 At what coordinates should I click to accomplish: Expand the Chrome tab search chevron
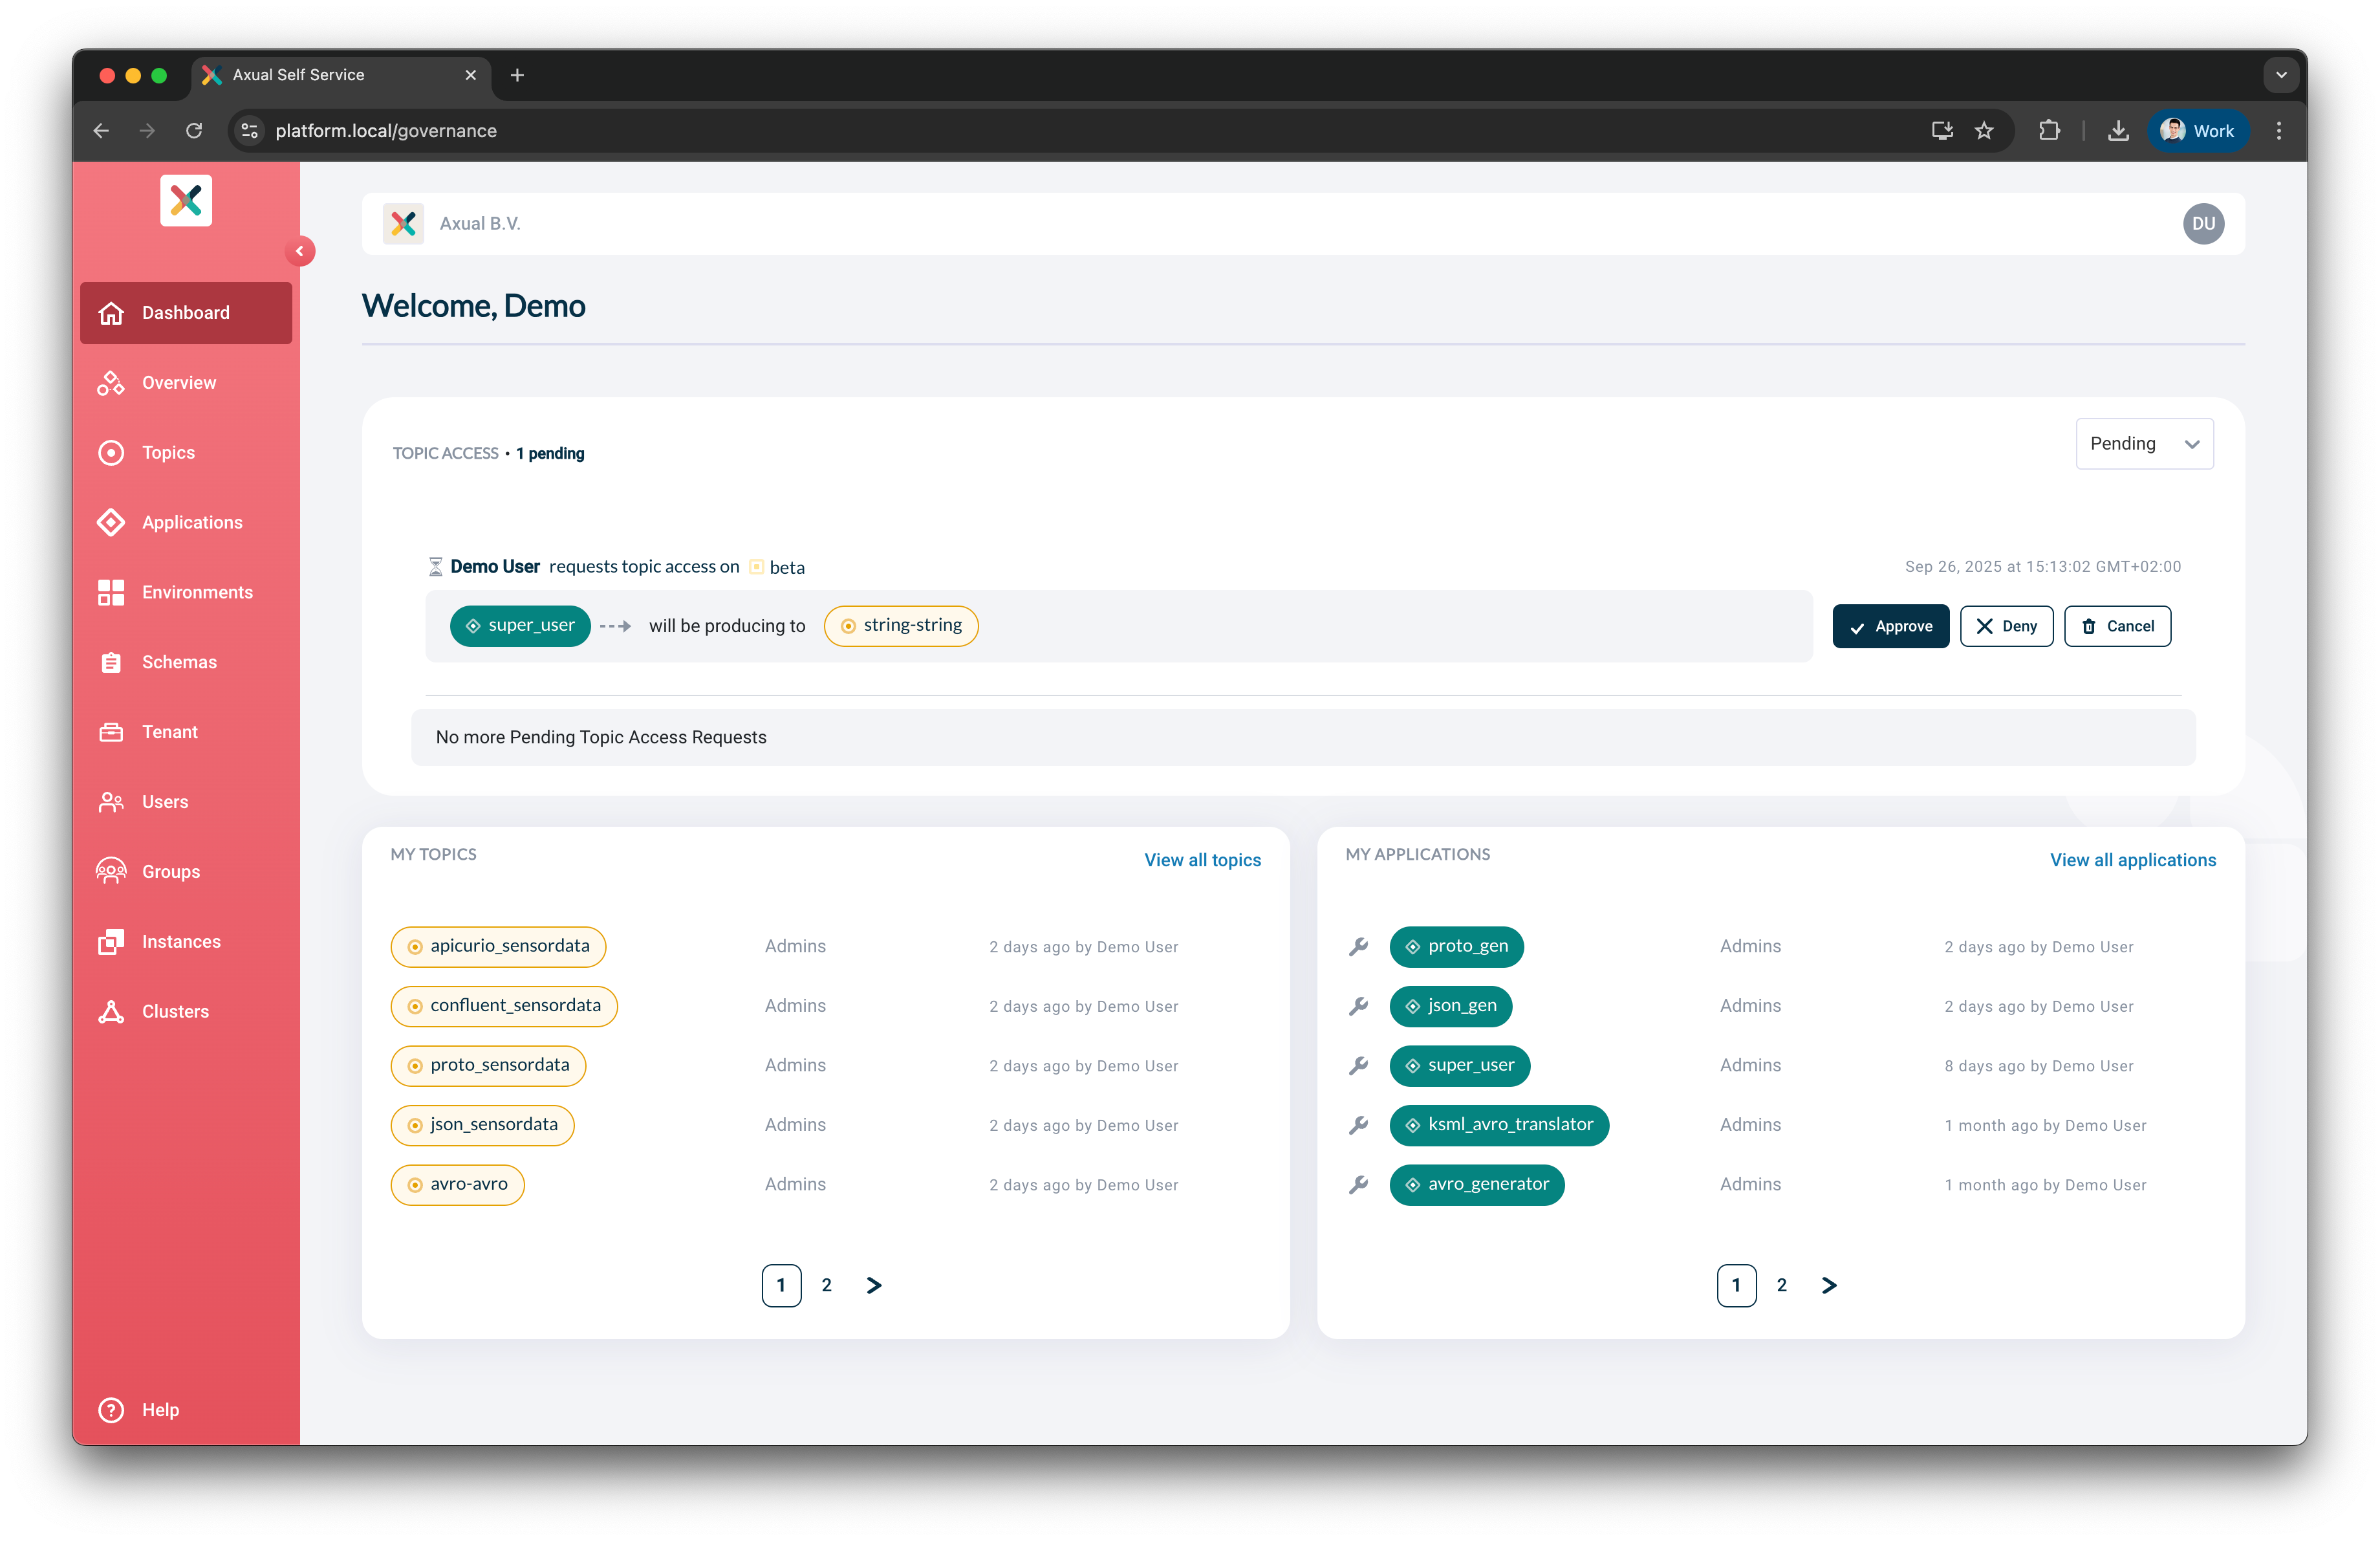[2281, 75]
